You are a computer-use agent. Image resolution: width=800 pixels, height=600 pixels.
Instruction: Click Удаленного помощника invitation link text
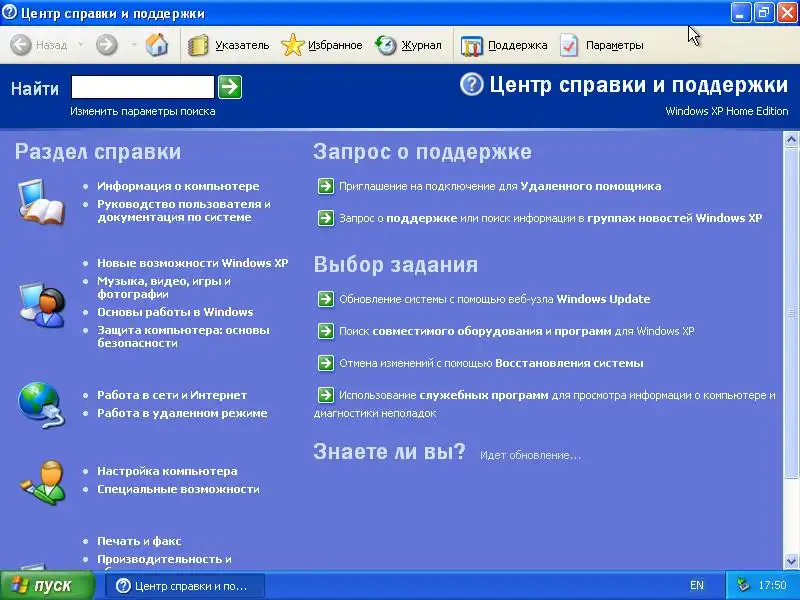[x=591, y=186]
